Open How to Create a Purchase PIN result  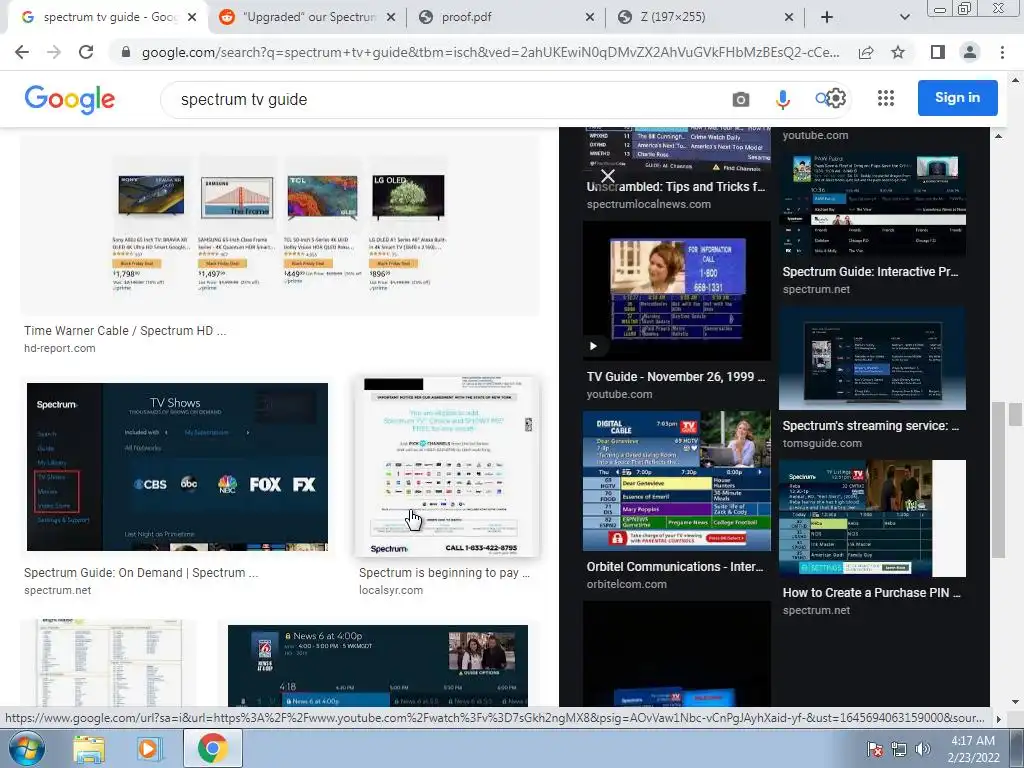pos(871,592)
